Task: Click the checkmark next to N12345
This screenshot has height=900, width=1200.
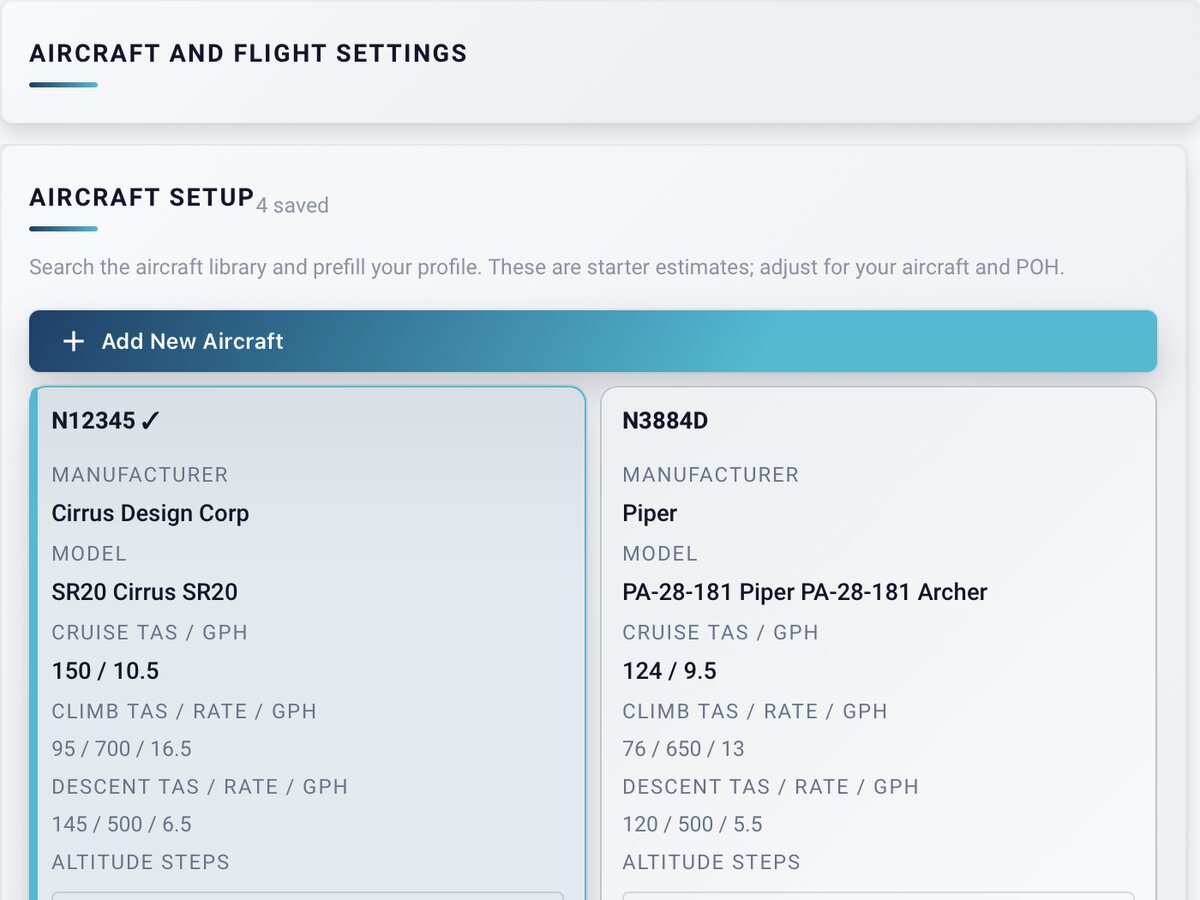Action: [150, 421]
